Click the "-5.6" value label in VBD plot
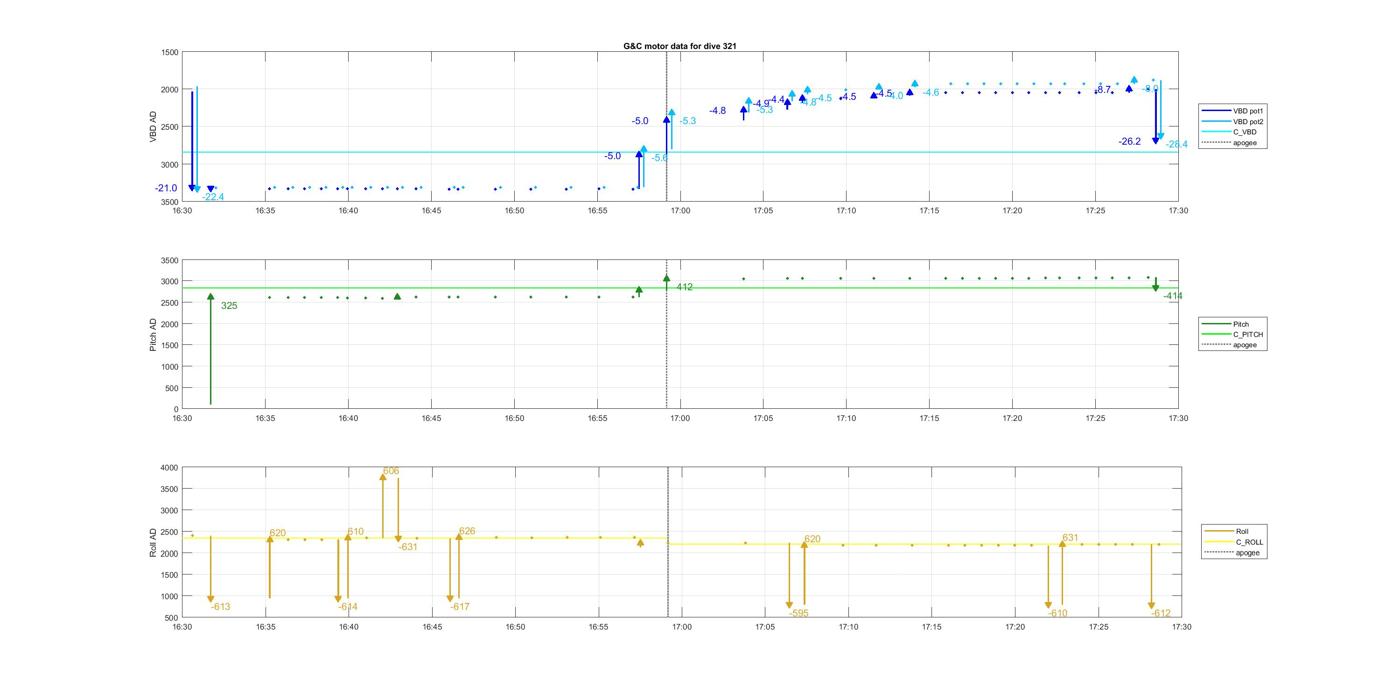Viewport: 1400px width, 693px height. pyautogui.click(x=660, y=158)
